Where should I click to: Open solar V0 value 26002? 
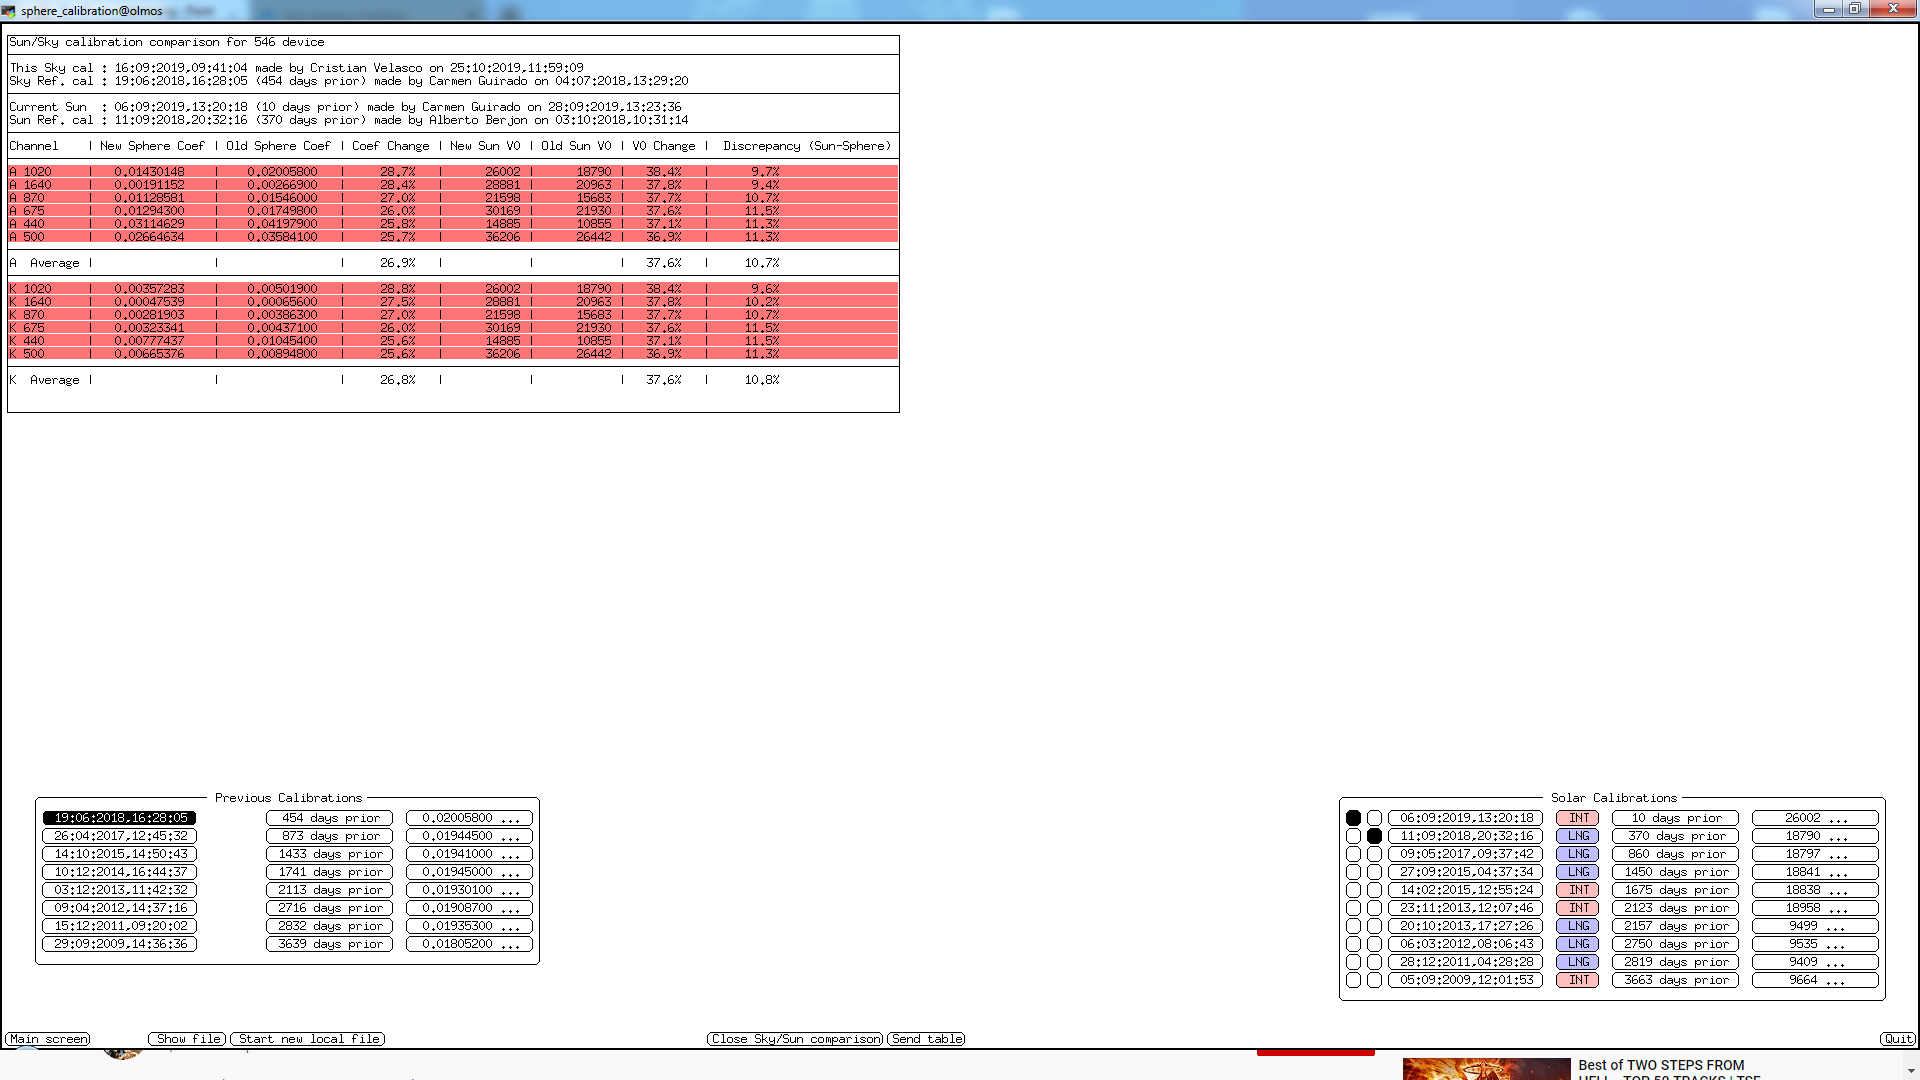tap(1815, 818)
